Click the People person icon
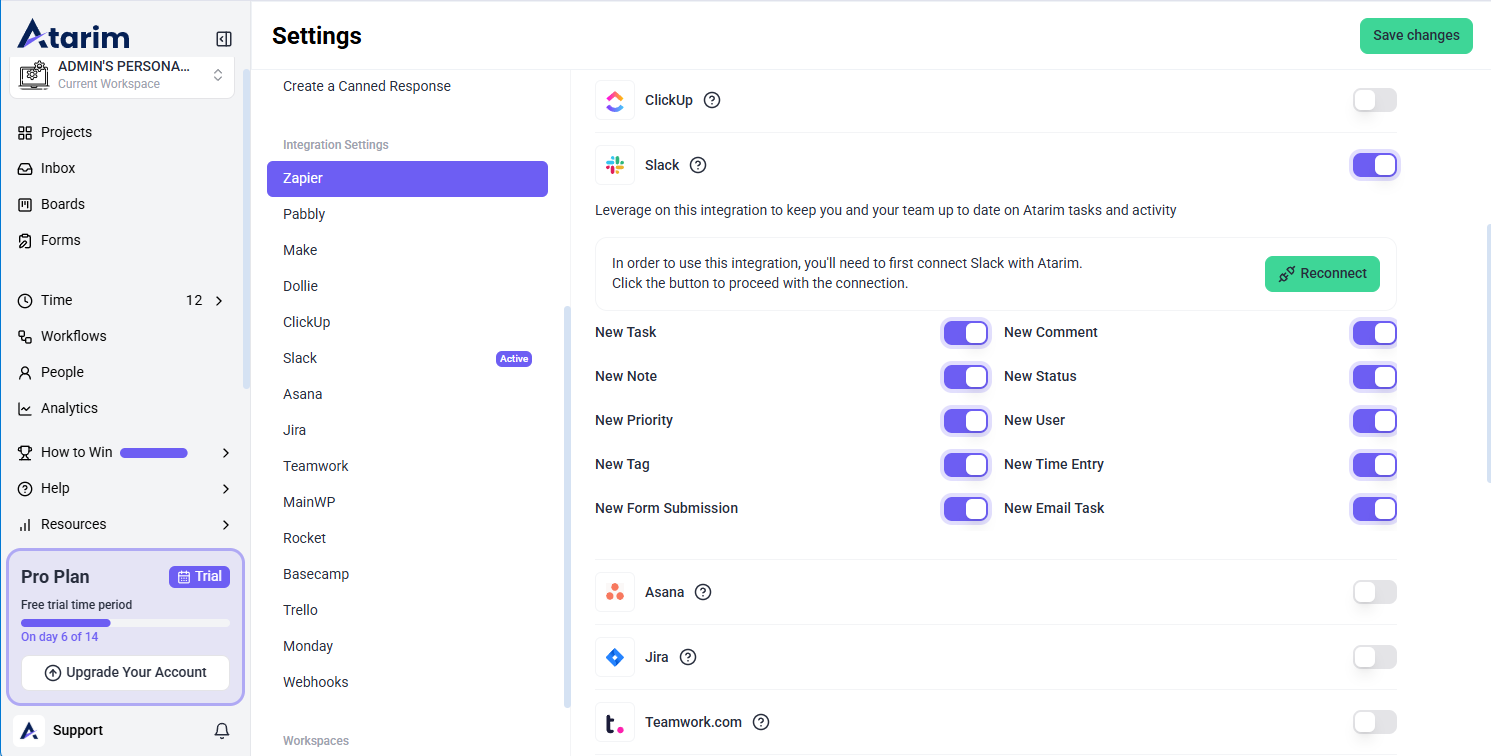This screenshot has height=756, width=1491. click(x=25, y=373)
